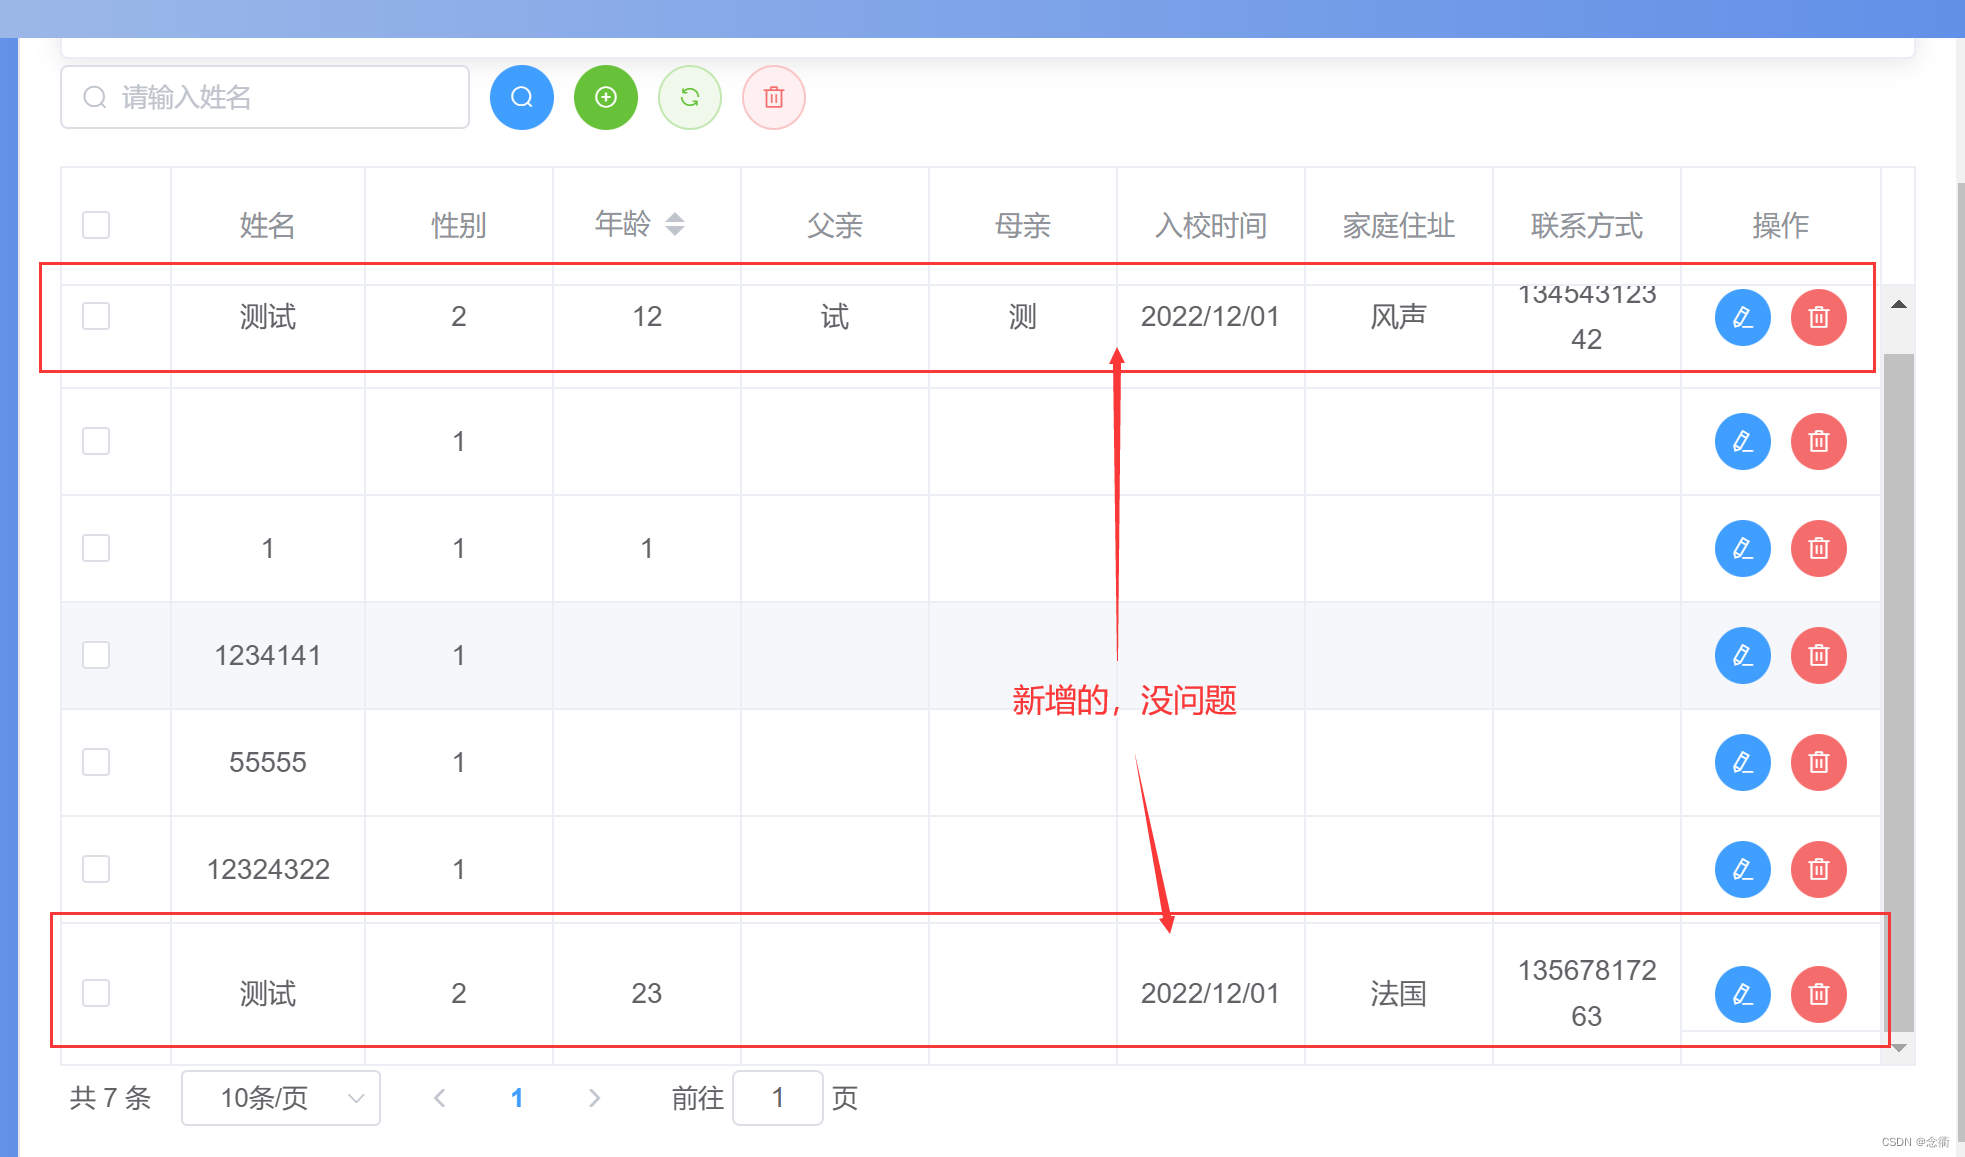
Task: Go to previous page arrow
Action: click(440, 1098)
